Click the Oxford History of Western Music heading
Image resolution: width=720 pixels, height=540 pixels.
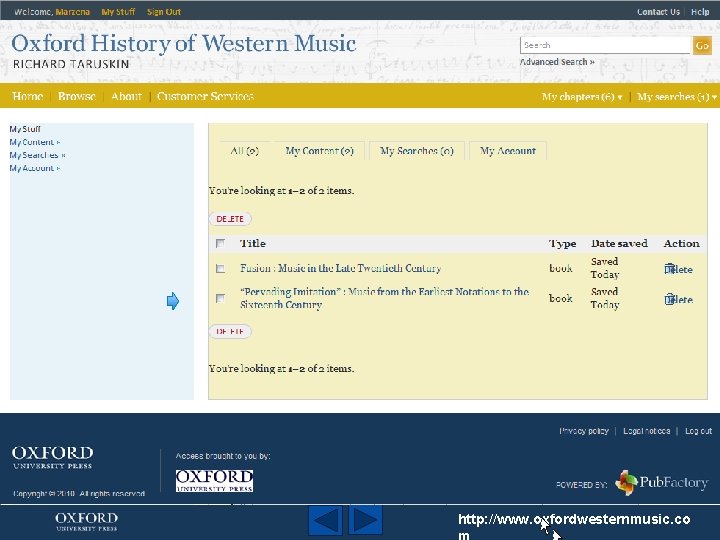pos(184,44)
